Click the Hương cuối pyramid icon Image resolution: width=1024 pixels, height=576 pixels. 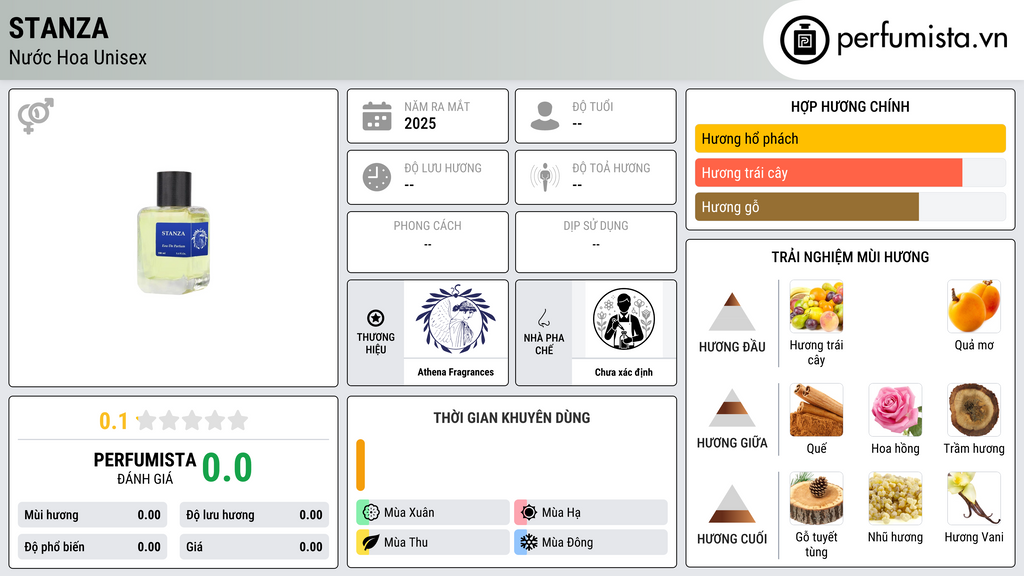tap(732, 504)
